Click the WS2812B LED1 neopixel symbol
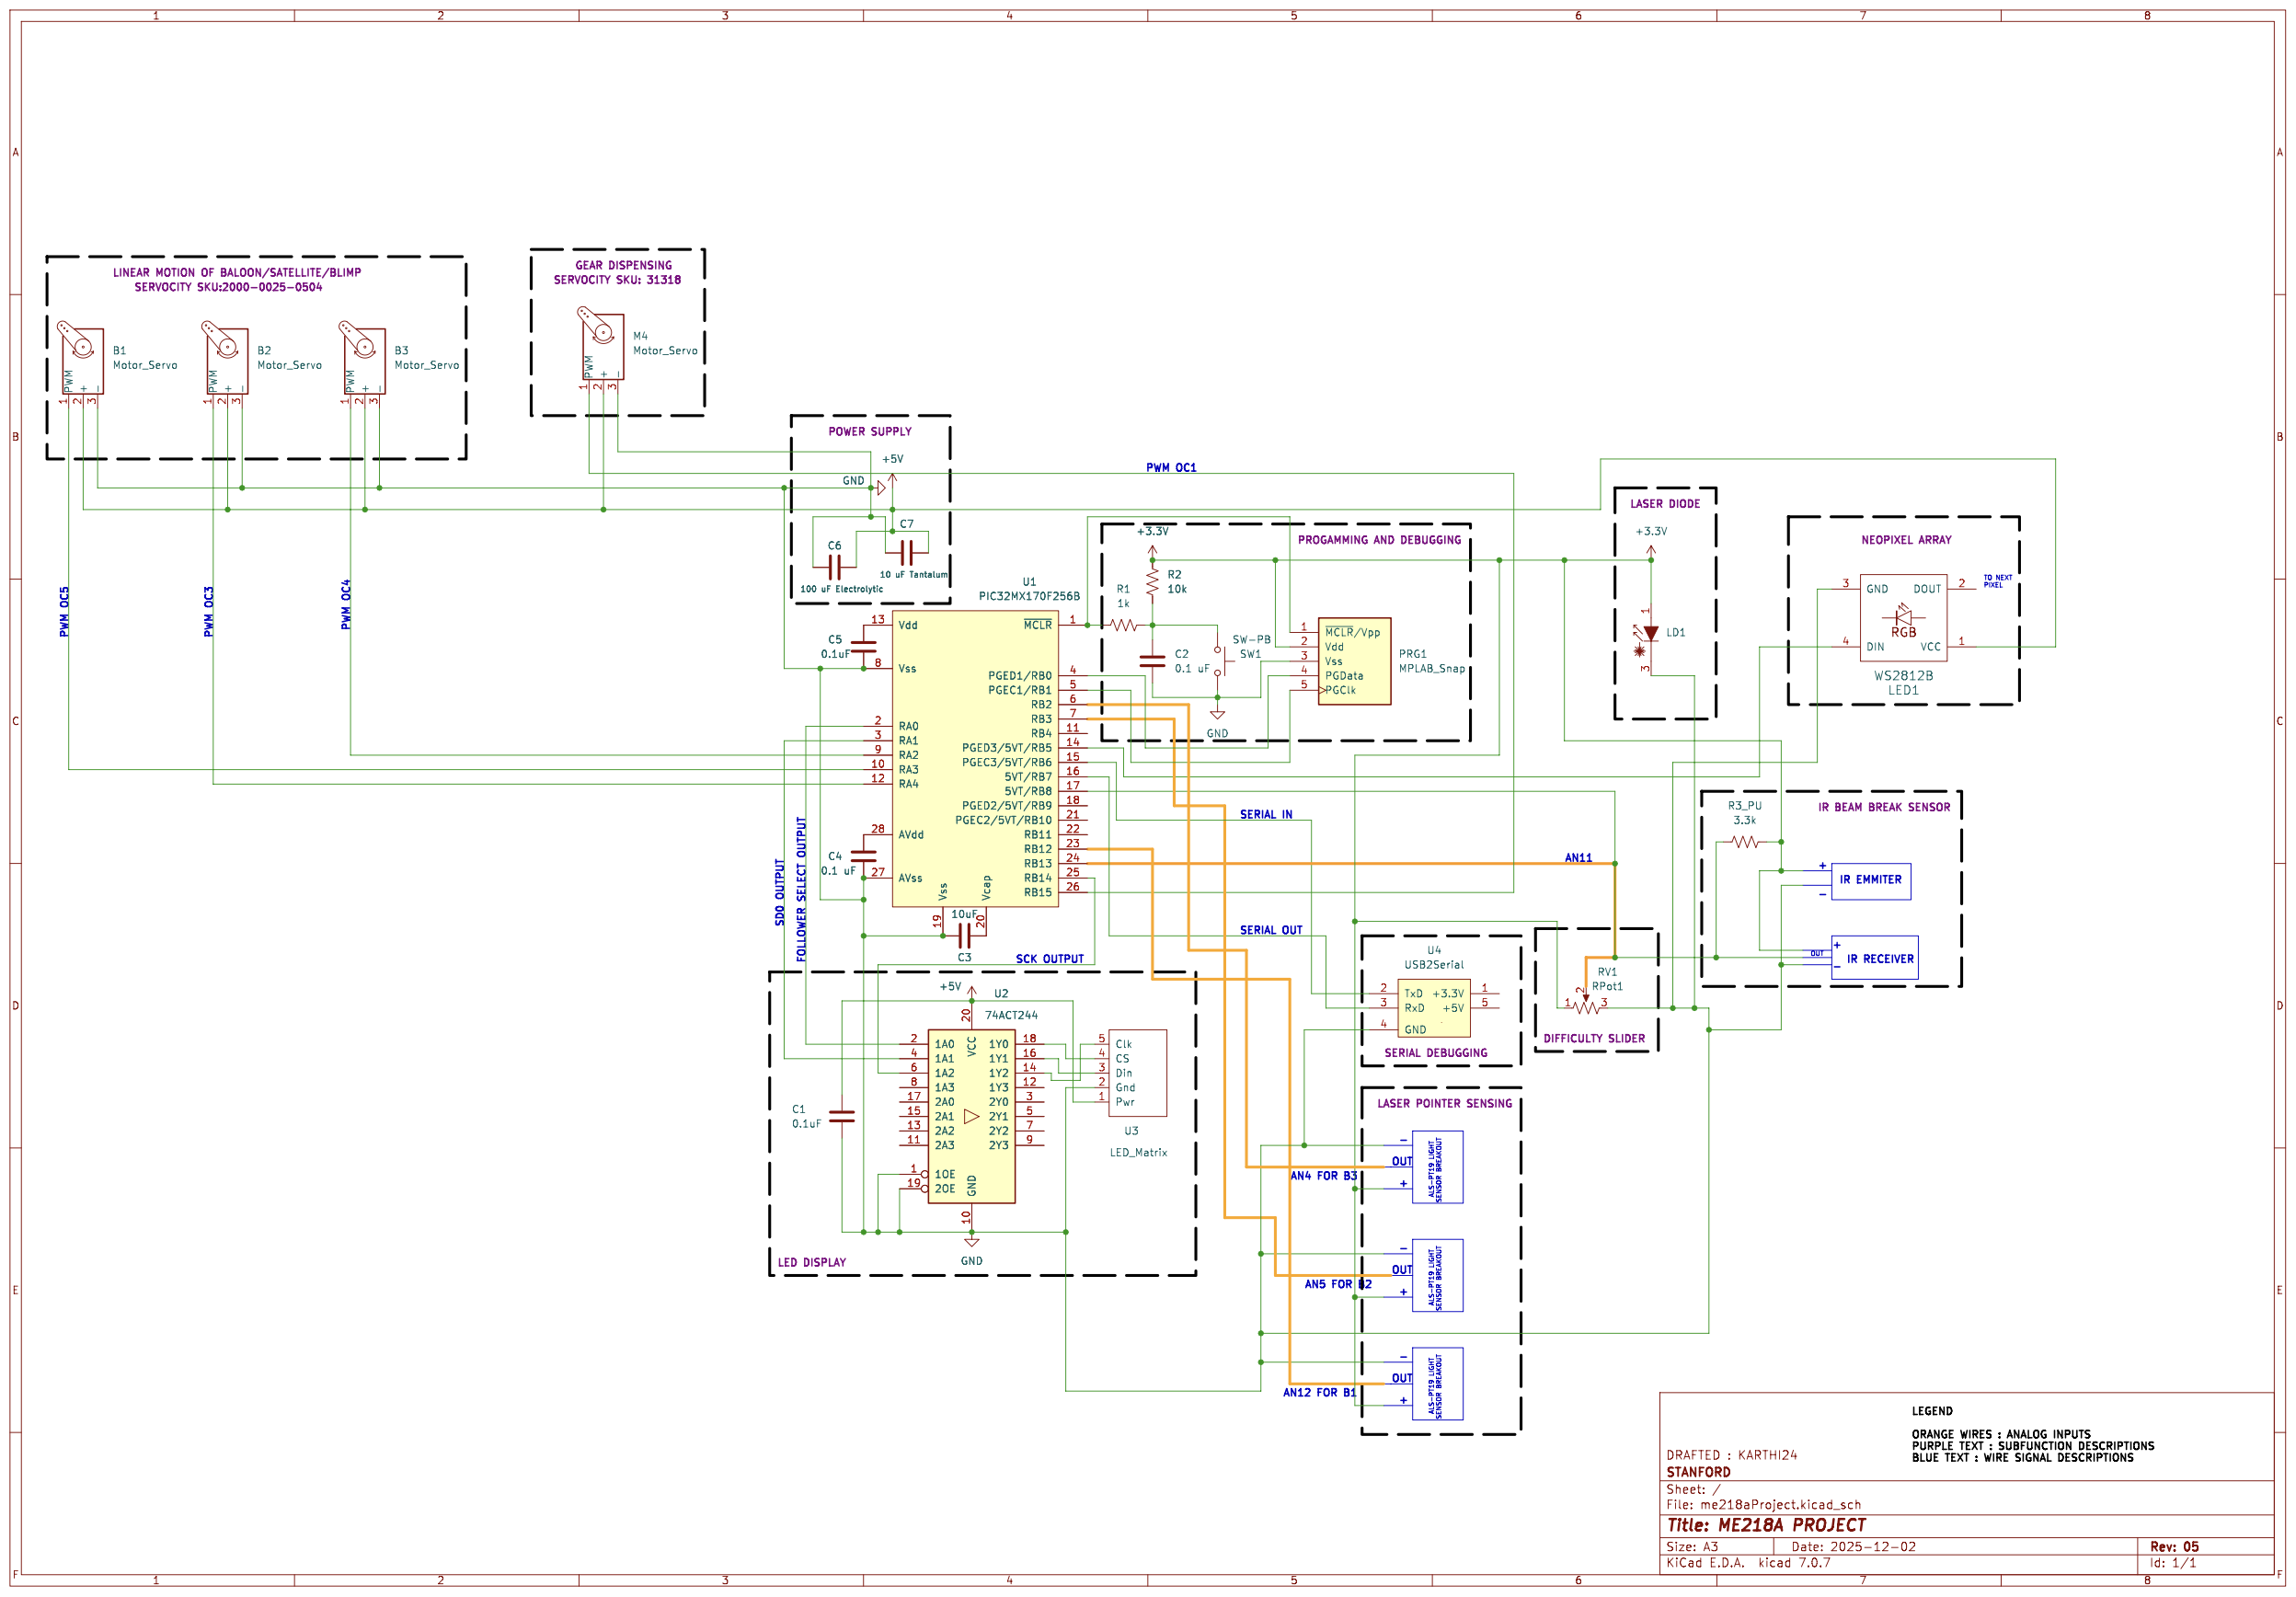This screenshot has height=1597, width=2296. pos(1902,617)
